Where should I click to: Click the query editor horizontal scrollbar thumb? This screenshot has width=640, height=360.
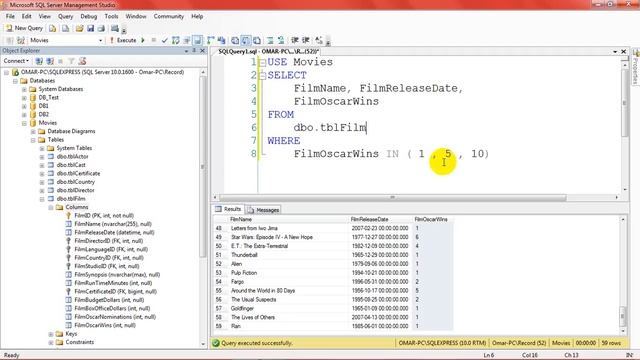pyautogui.click(x=392, y=198)
